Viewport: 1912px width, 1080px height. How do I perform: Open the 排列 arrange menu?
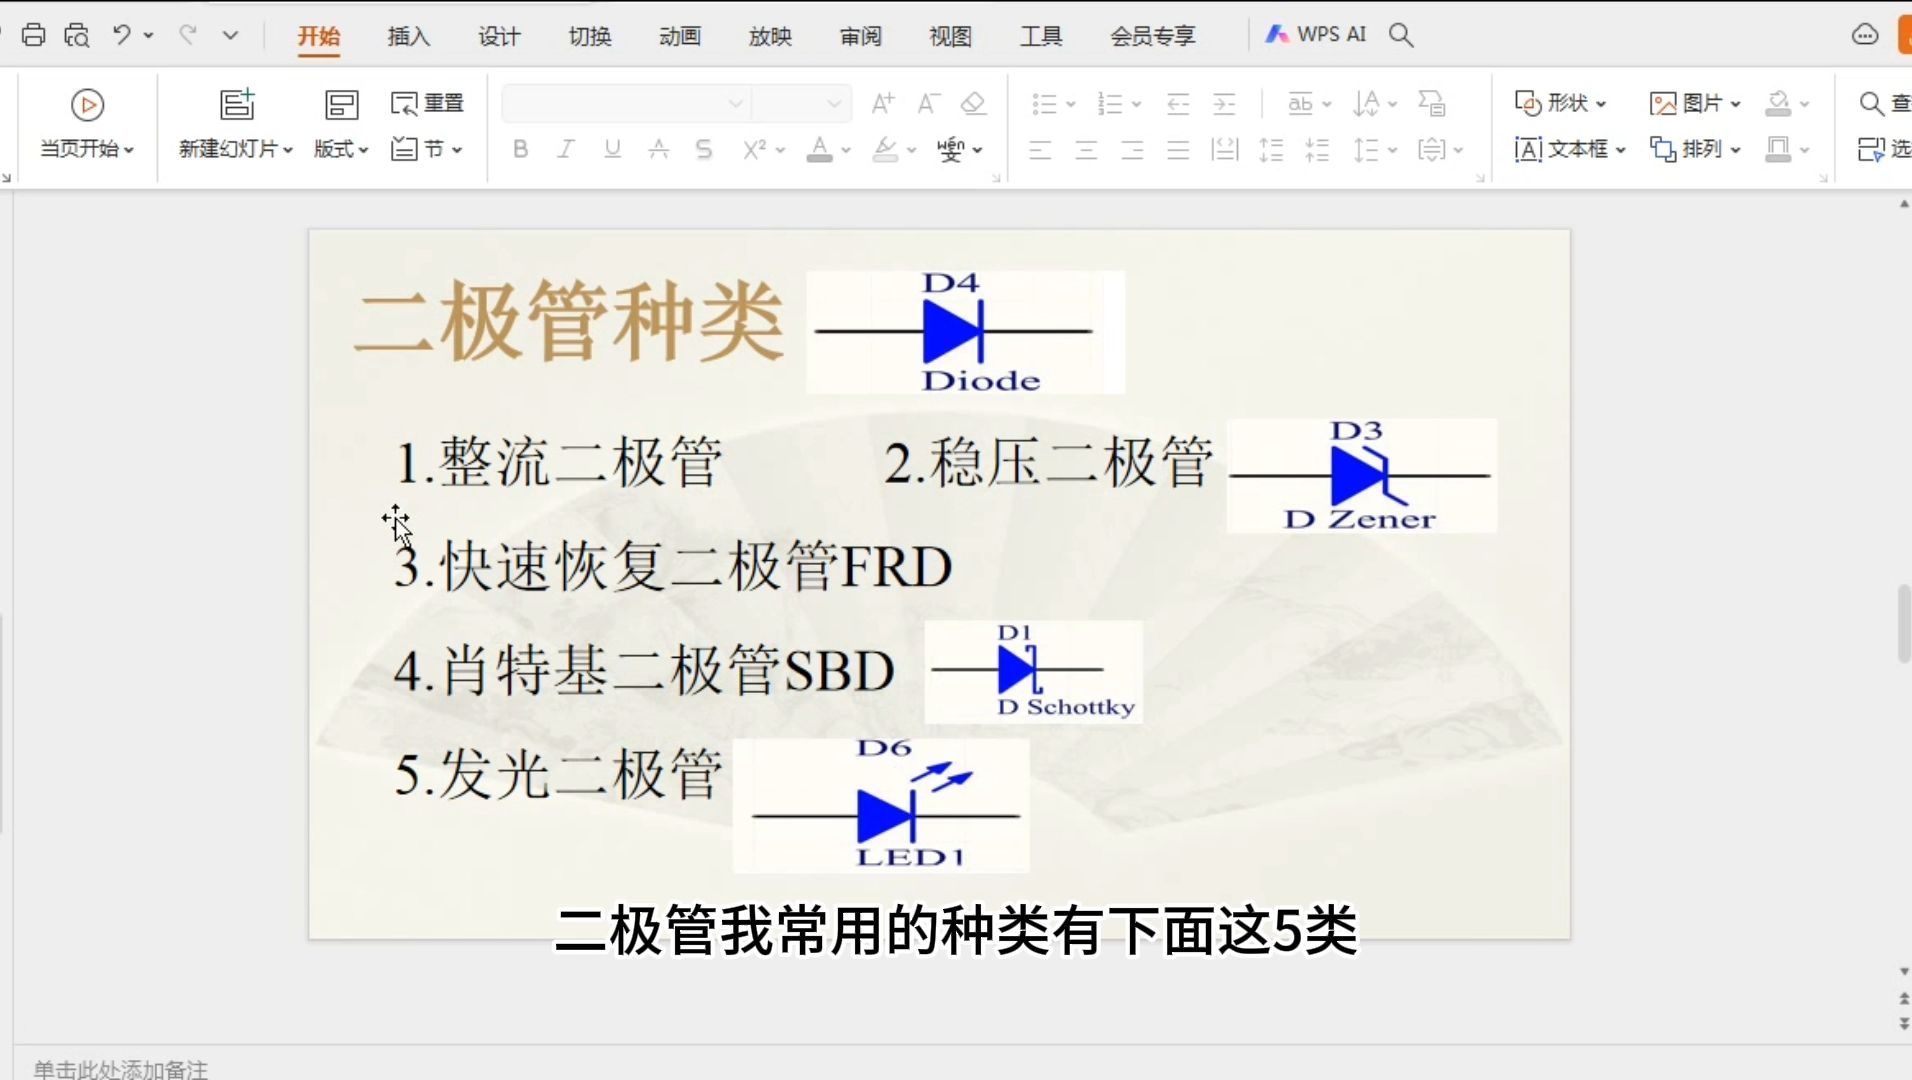click(x=1695, y=149)
